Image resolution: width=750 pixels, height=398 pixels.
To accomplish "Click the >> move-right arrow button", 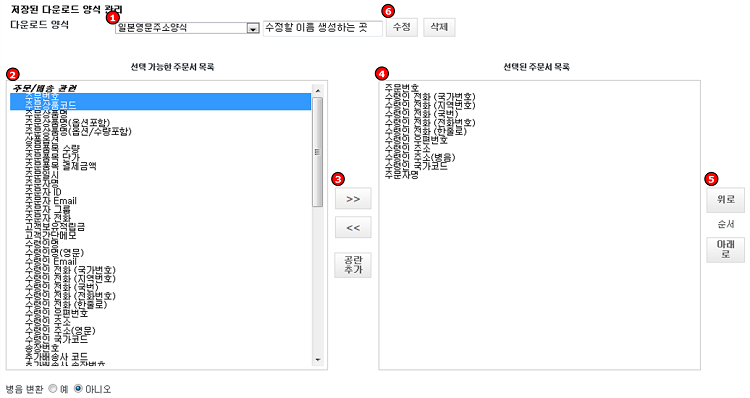I will [x=353, y=199].
